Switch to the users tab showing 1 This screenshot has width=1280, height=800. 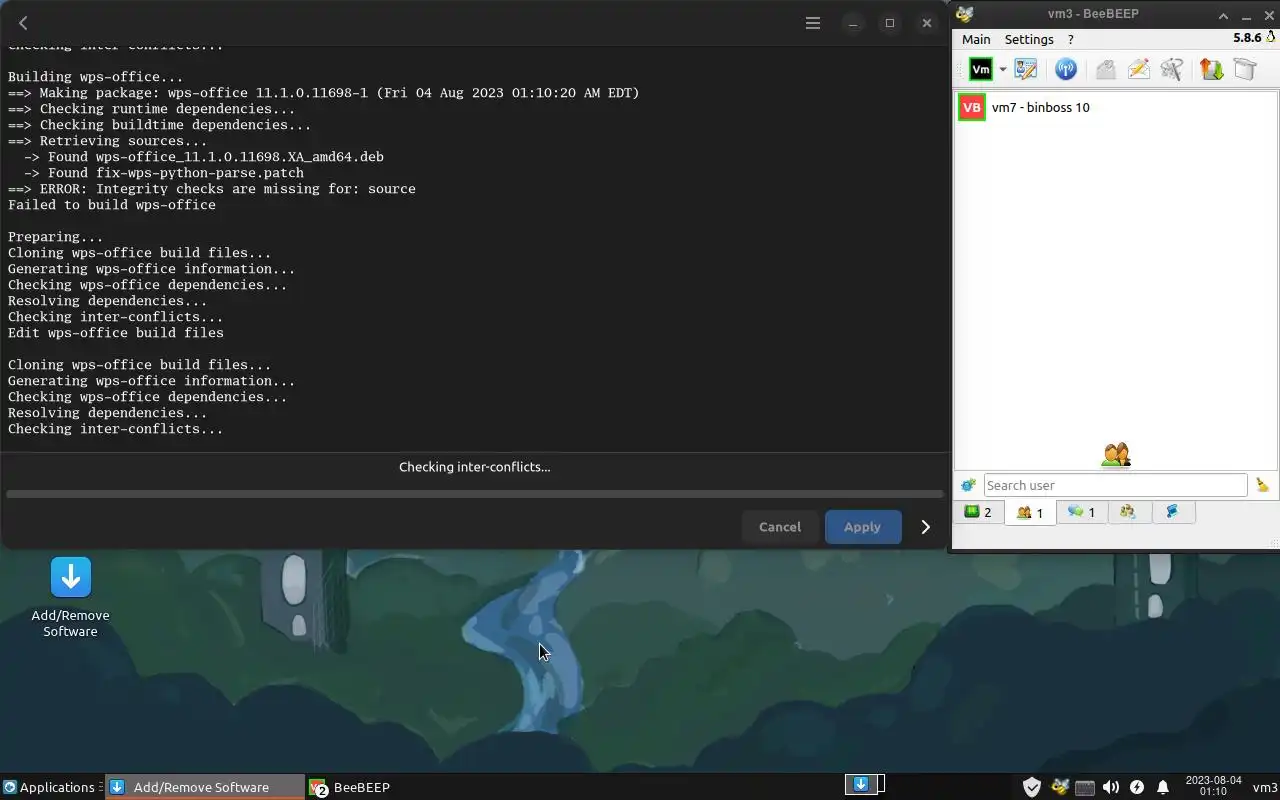coord(1030,512)
